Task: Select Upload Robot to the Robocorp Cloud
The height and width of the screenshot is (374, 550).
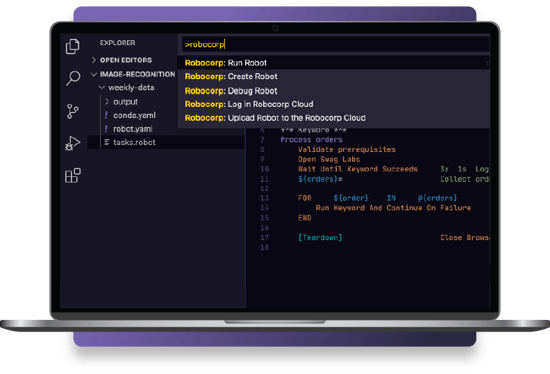Action: 333,118
